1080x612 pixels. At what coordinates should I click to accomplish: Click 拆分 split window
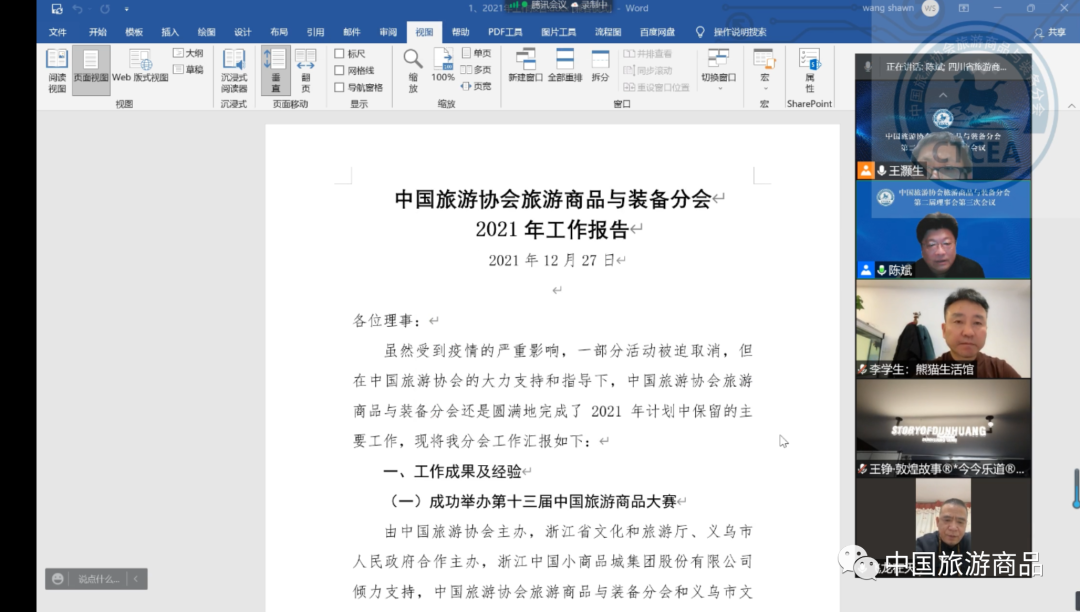pos(600,65)
